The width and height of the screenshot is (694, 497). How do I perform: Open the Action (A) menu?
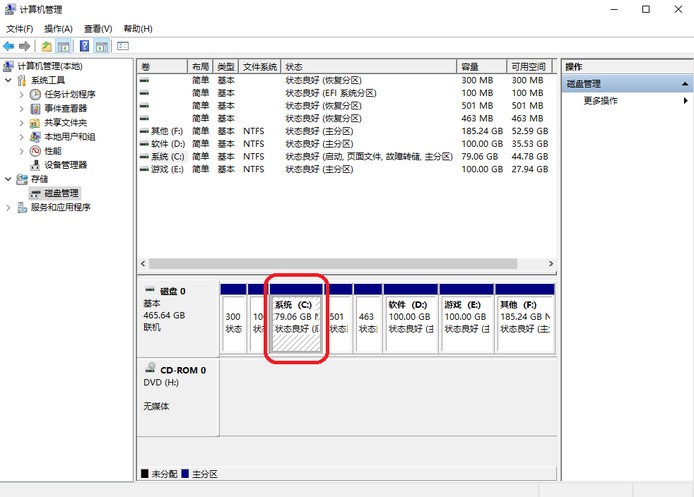pyautogui.click(x=58, y=29)
